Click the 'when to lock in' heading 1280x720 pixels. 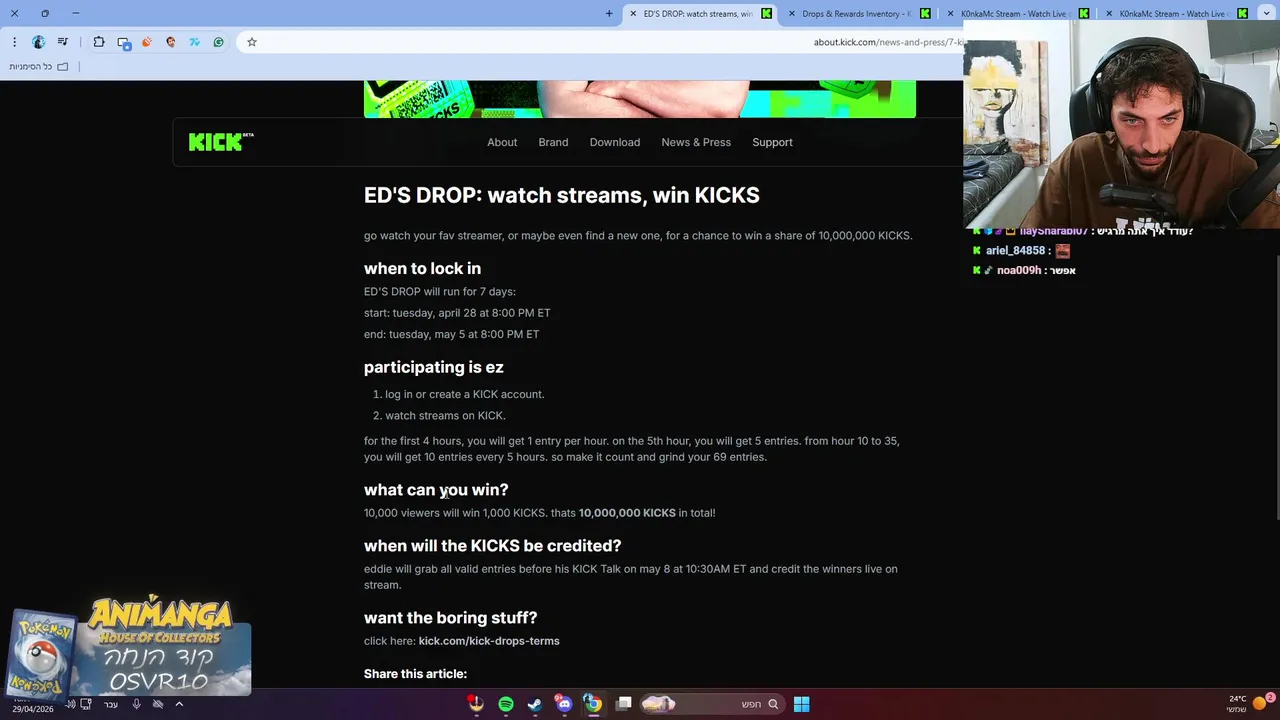pyautogui.click(x=422, y=268)
